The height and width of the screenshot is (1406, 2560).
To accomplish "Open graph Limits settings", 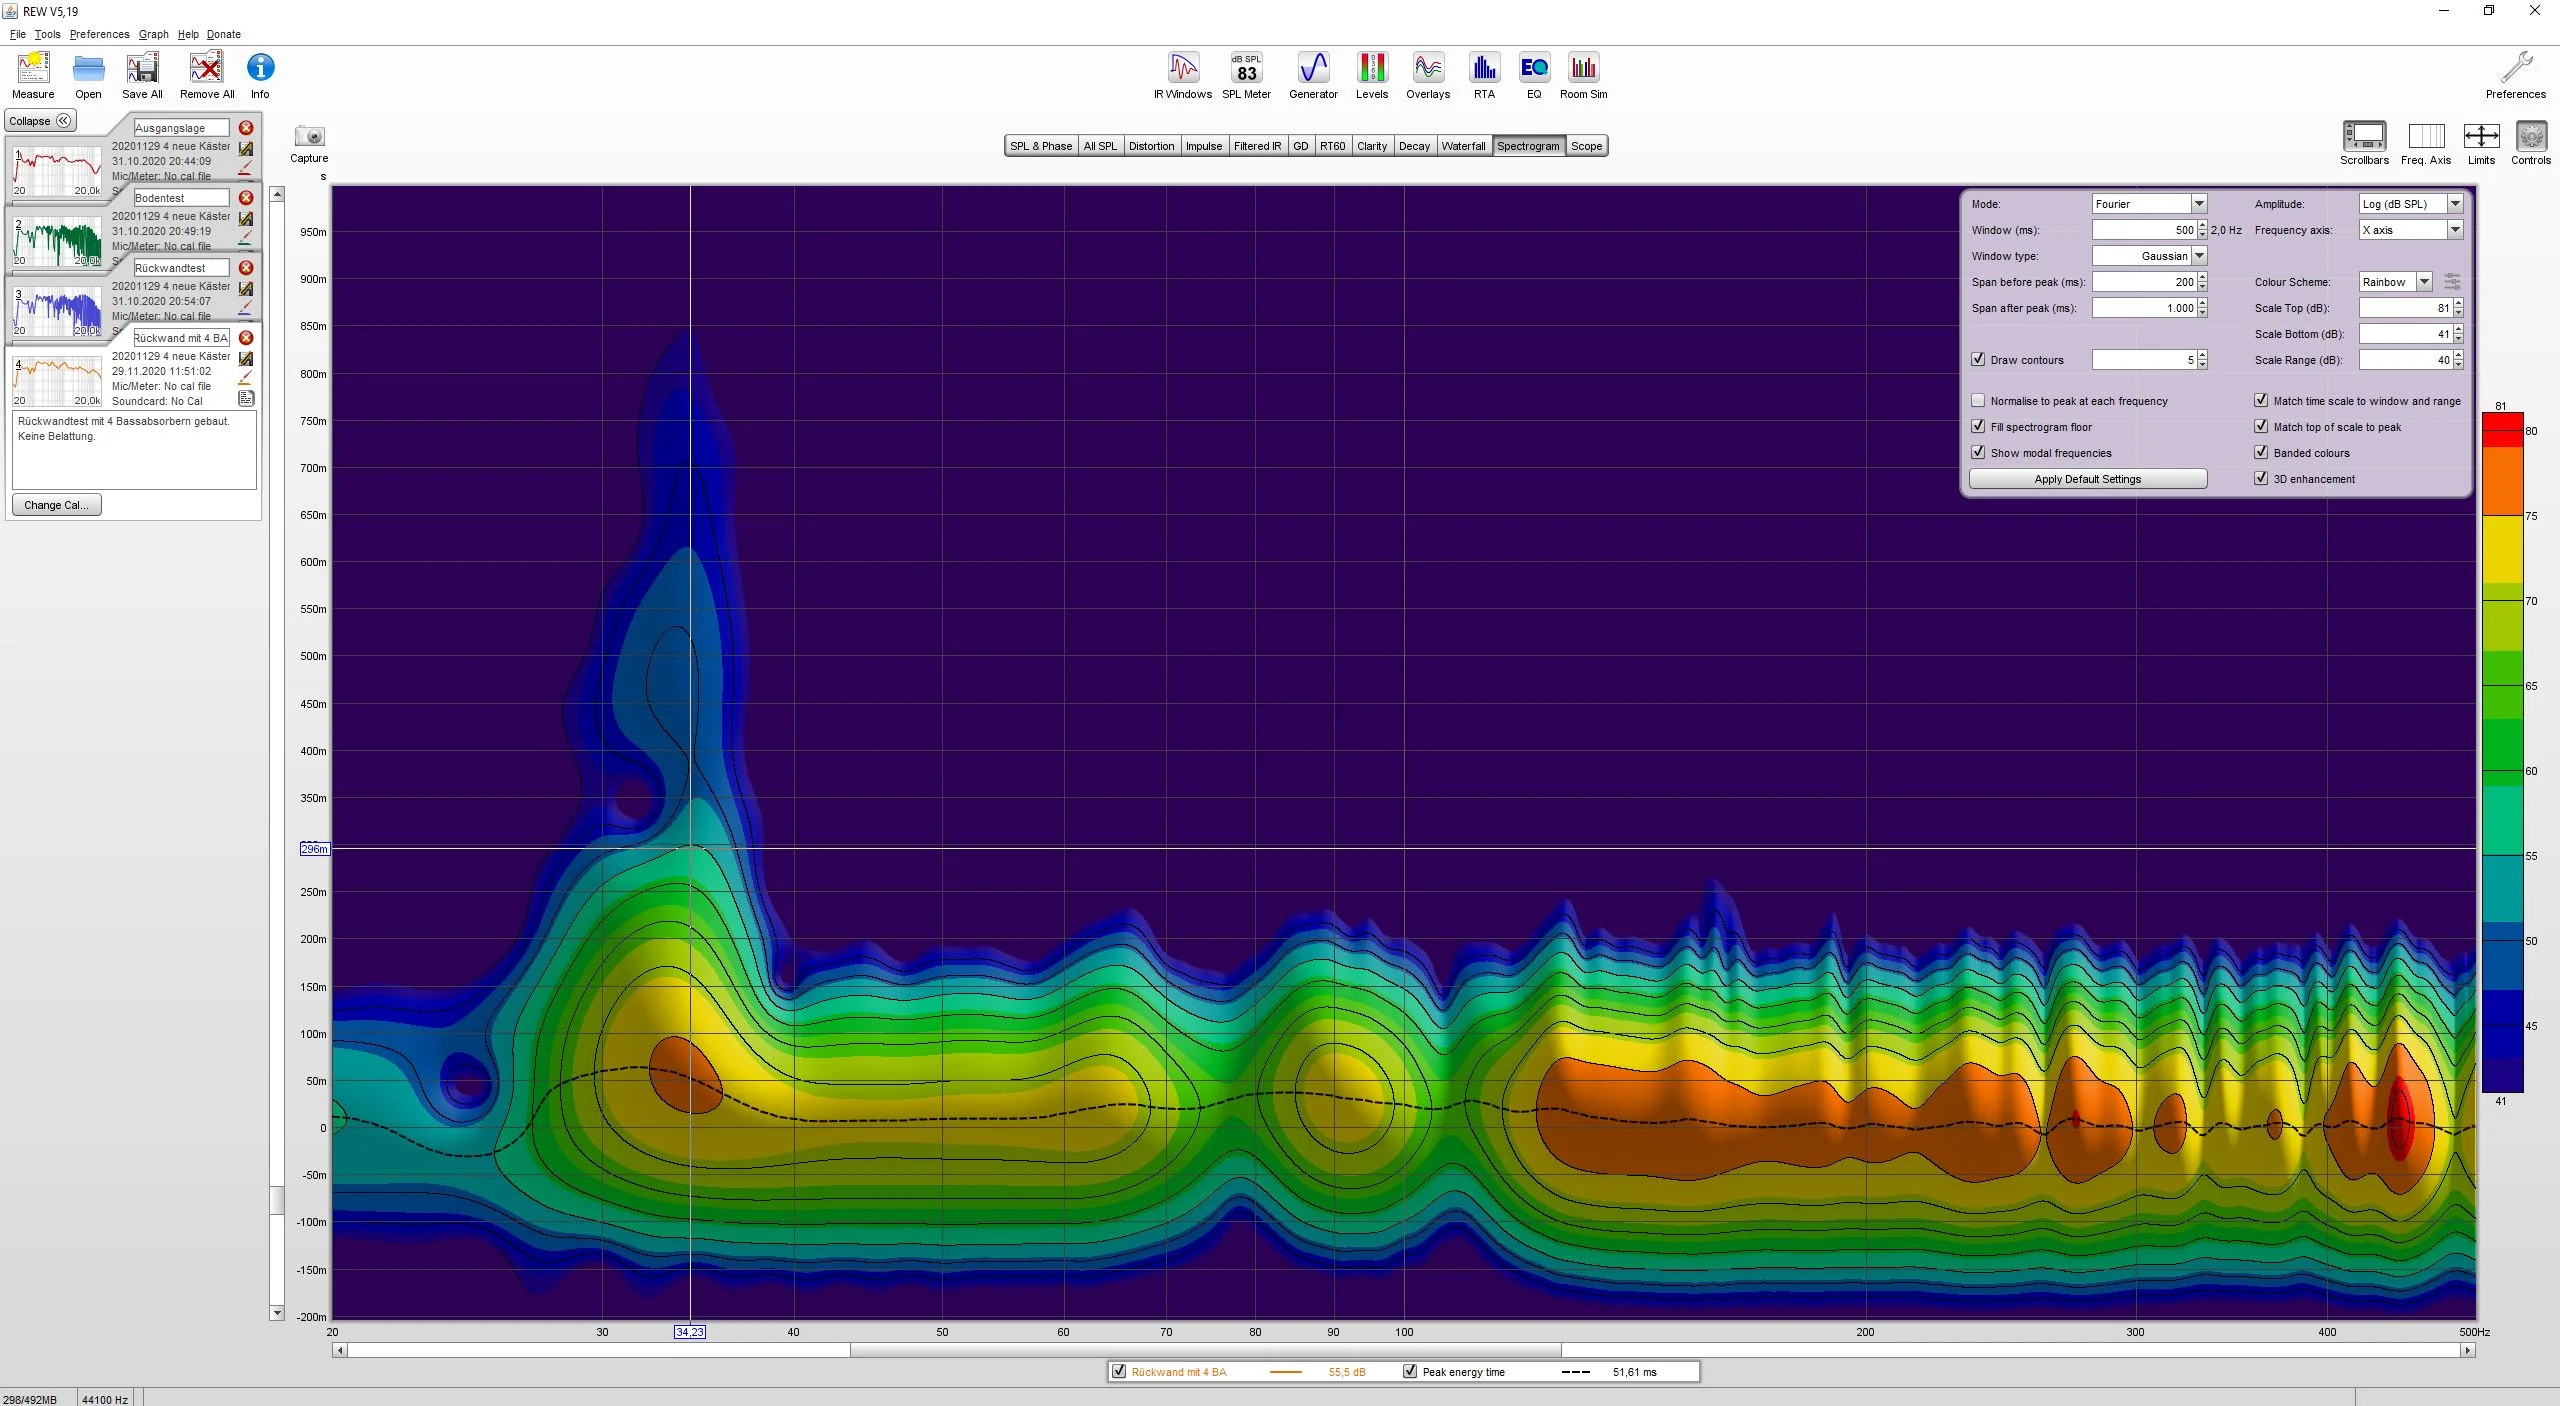I will click(2481, 136).
